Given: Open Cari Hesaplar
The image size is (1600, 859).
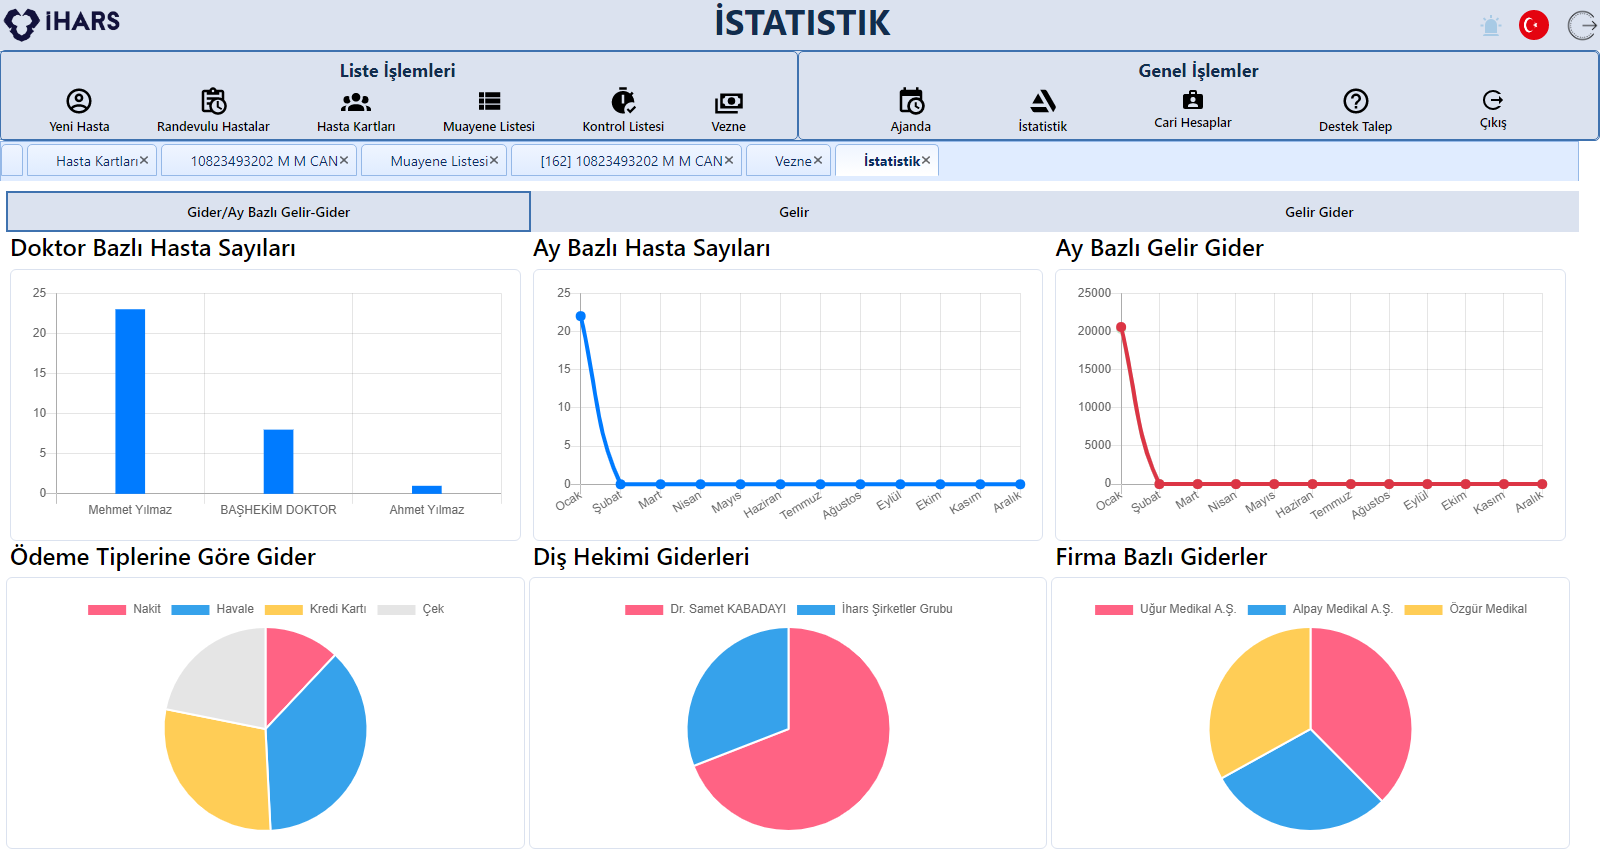Looking at the screenshot, I should coord(1192,101).
